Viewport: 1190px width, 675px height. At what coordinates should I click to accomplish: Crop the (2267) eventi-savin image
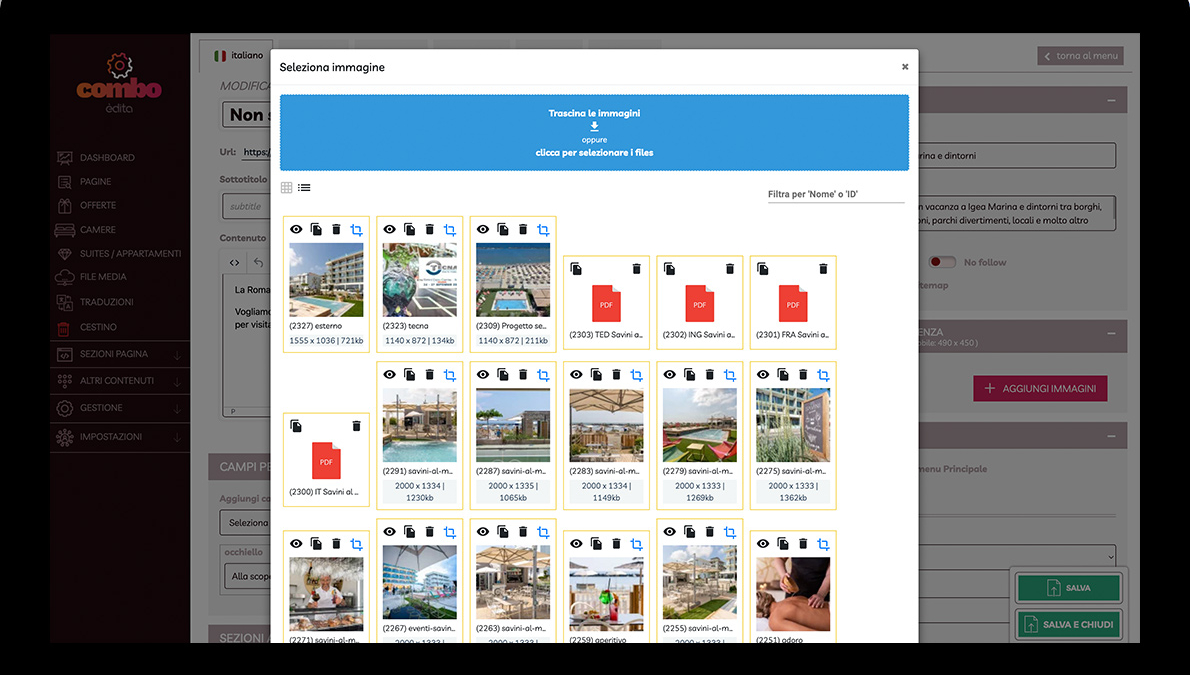pos(449,531)
